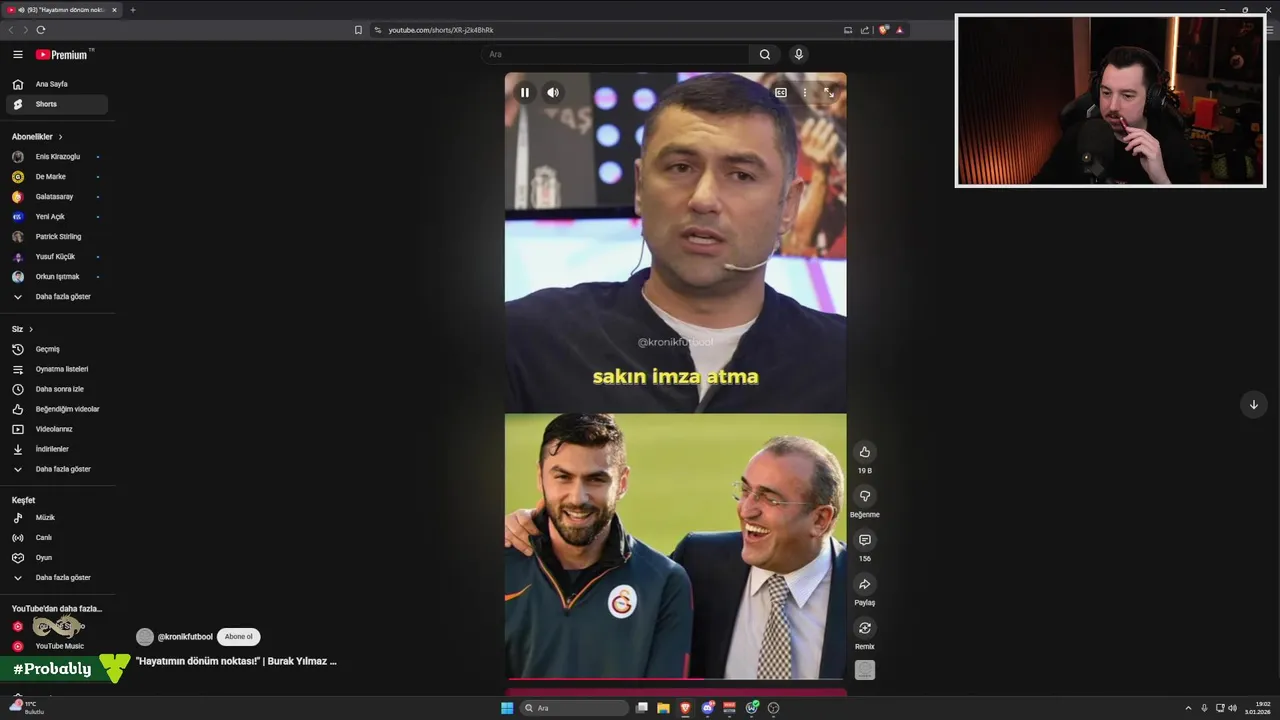
Task: Open Orkun Işıtmak channel
Action: [x=57, y=277]
